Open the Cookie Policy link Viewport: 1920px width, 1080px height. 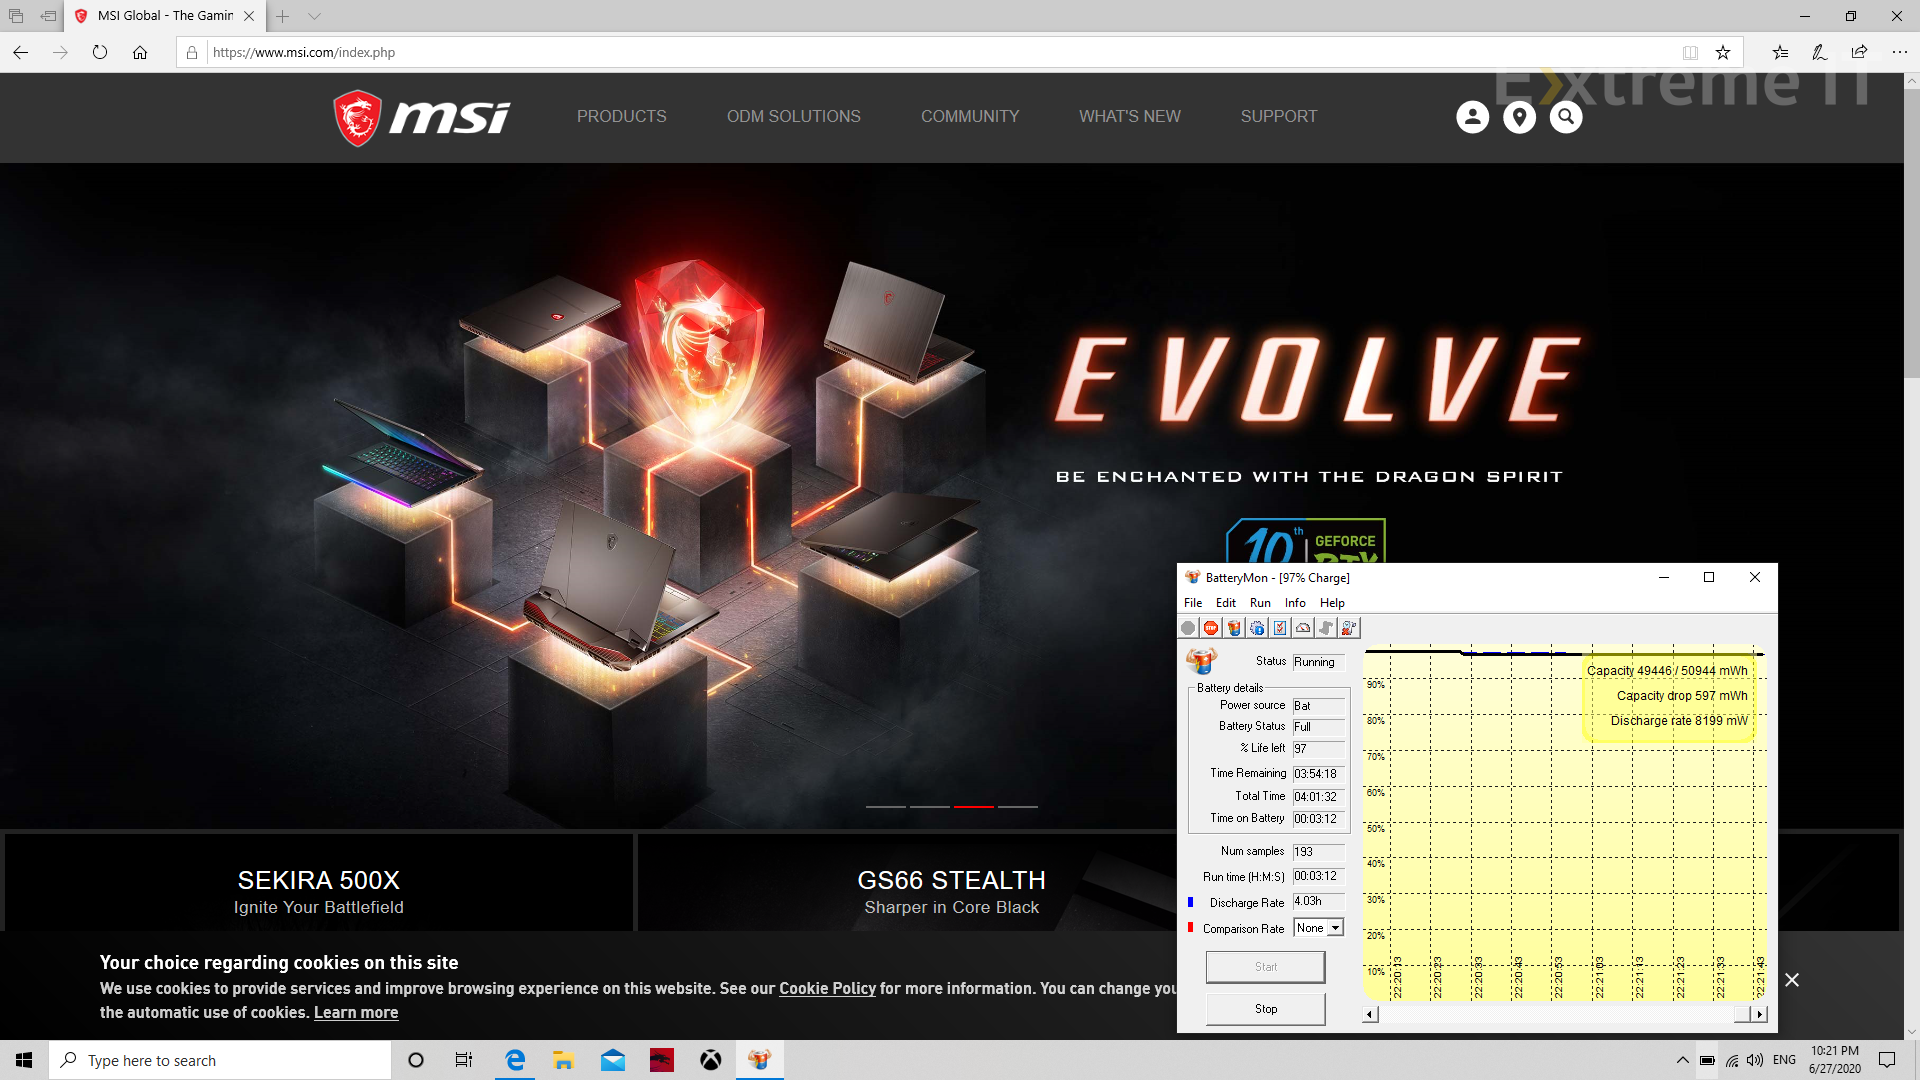(x=827, y=988)
